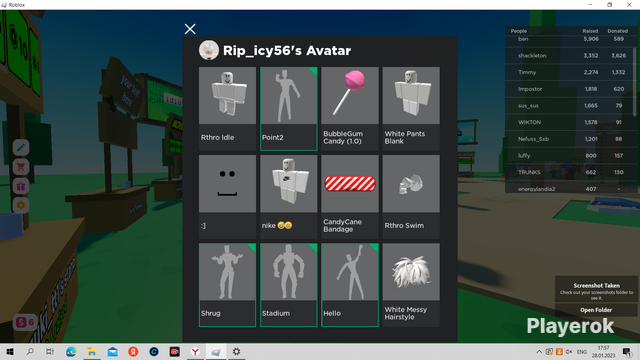Viewport: 640px width, 360px height.
Task: Pick the nike shirt item
Action: point(289,197)
